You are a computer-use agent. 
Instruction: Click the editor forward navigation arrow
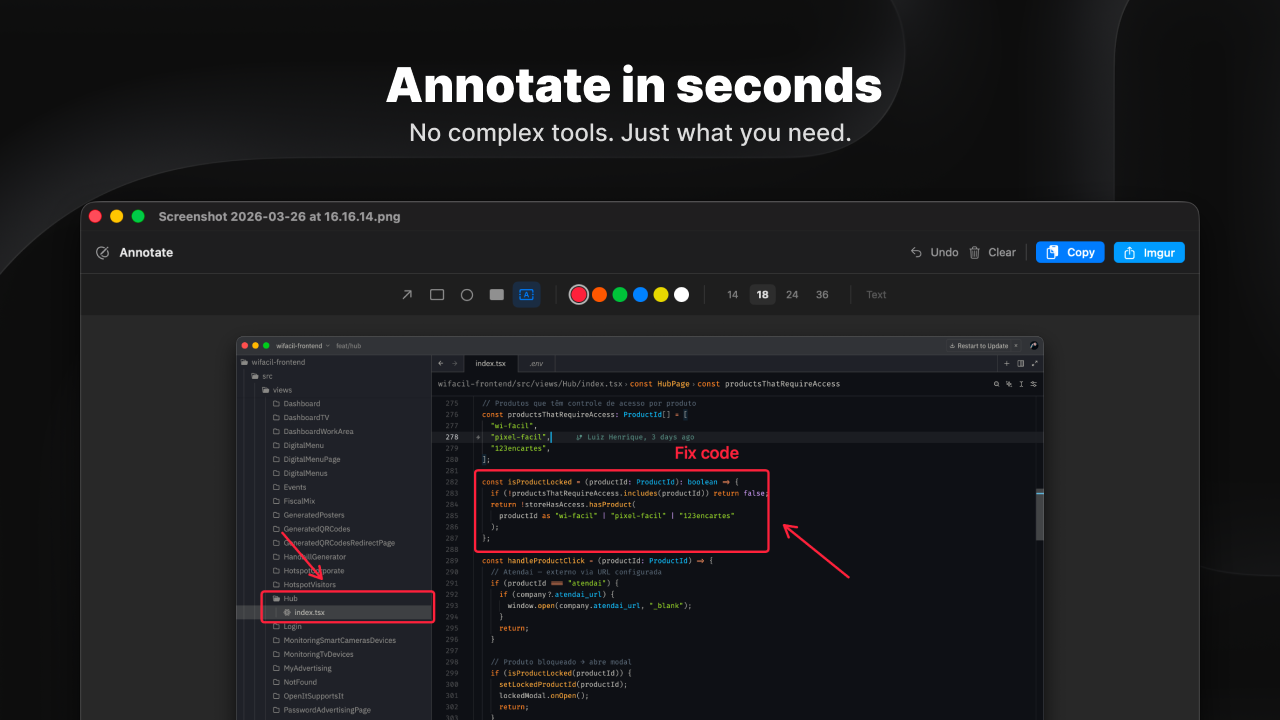(455, 364)
